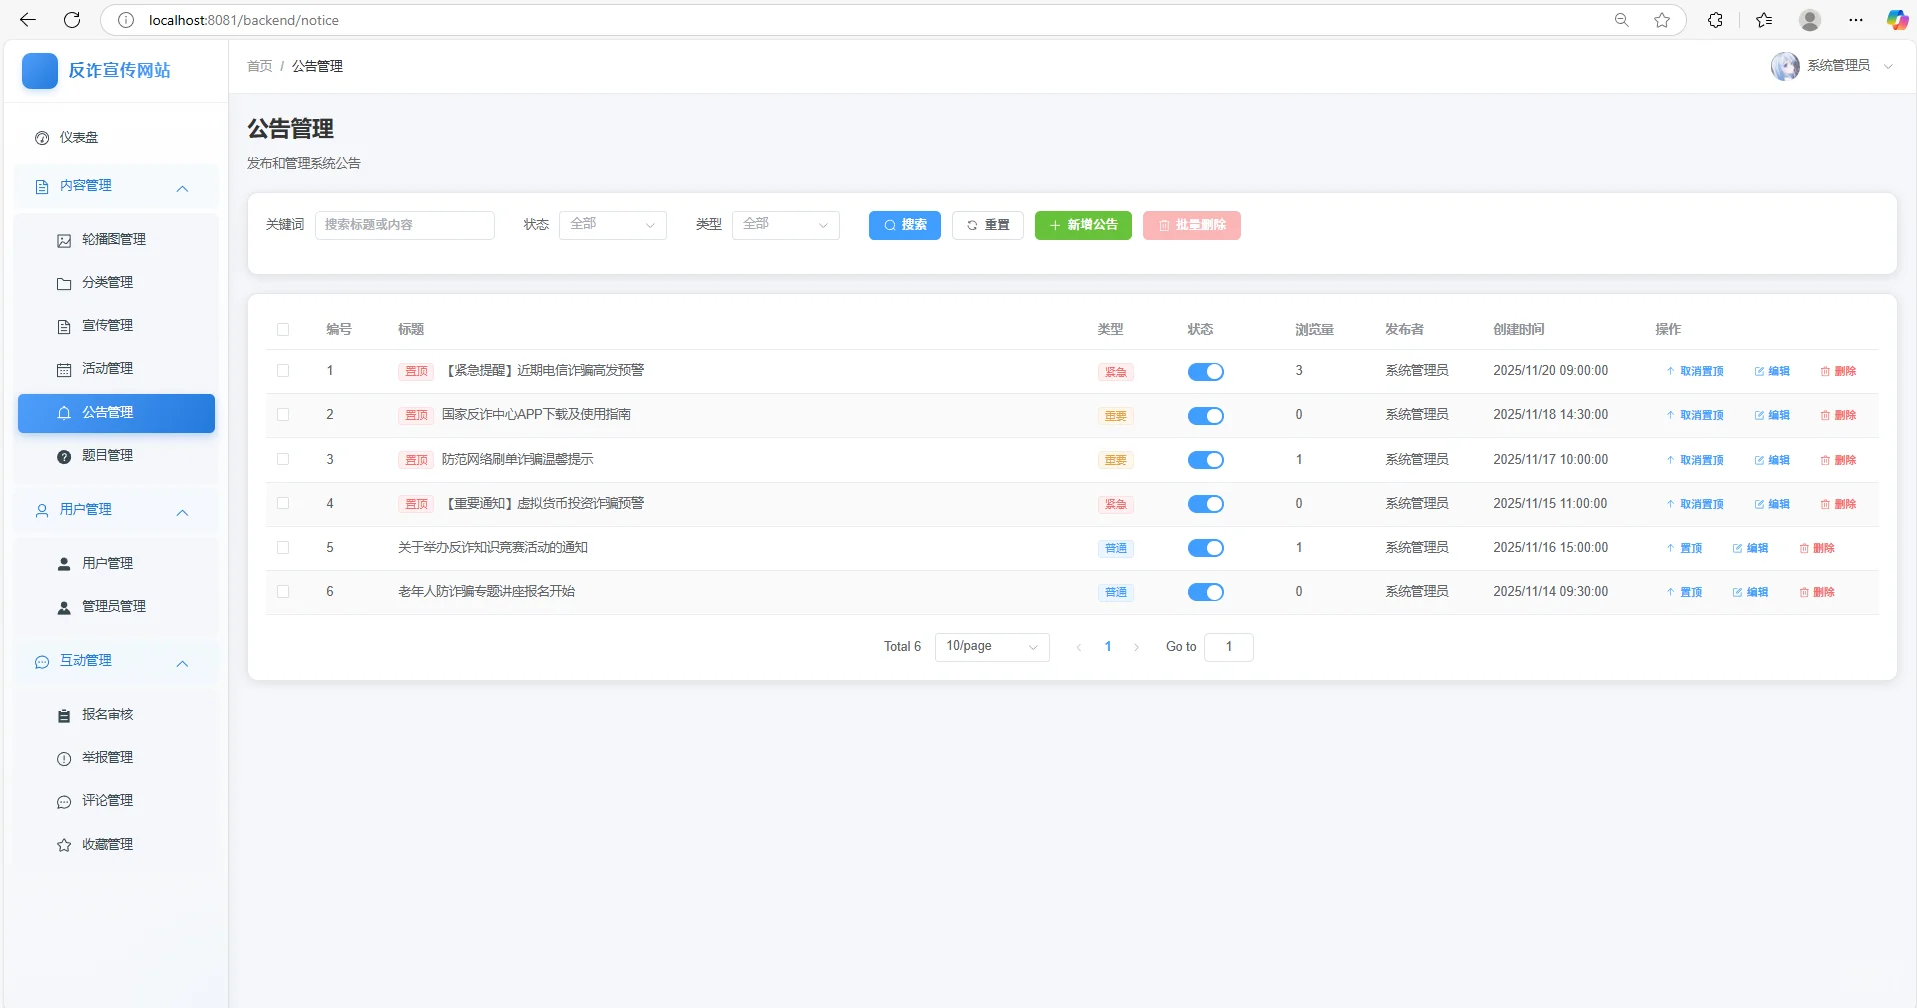
Task: Select 宣传管理 in the content menu
Action: click(106, 325)
